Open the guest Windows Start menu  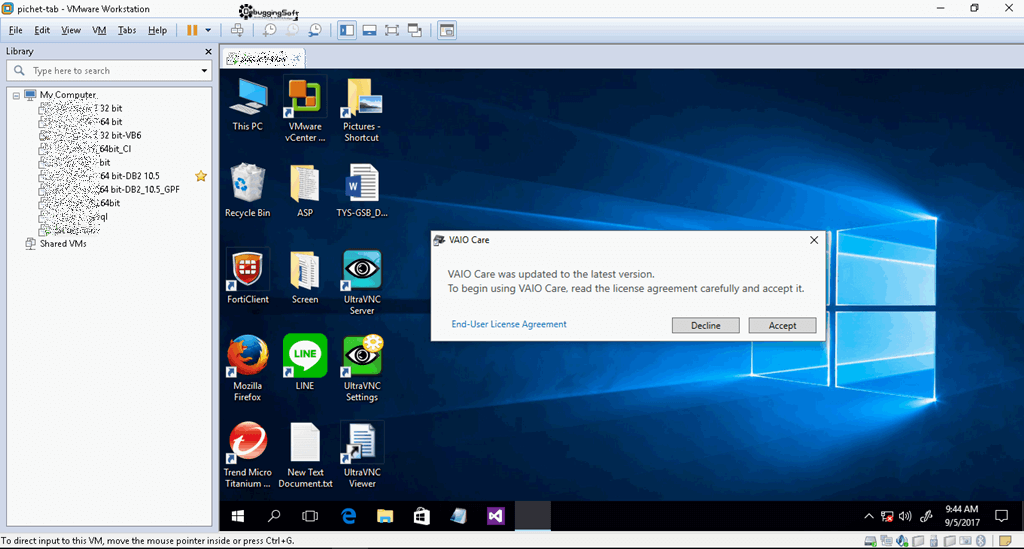pos(238,516)
